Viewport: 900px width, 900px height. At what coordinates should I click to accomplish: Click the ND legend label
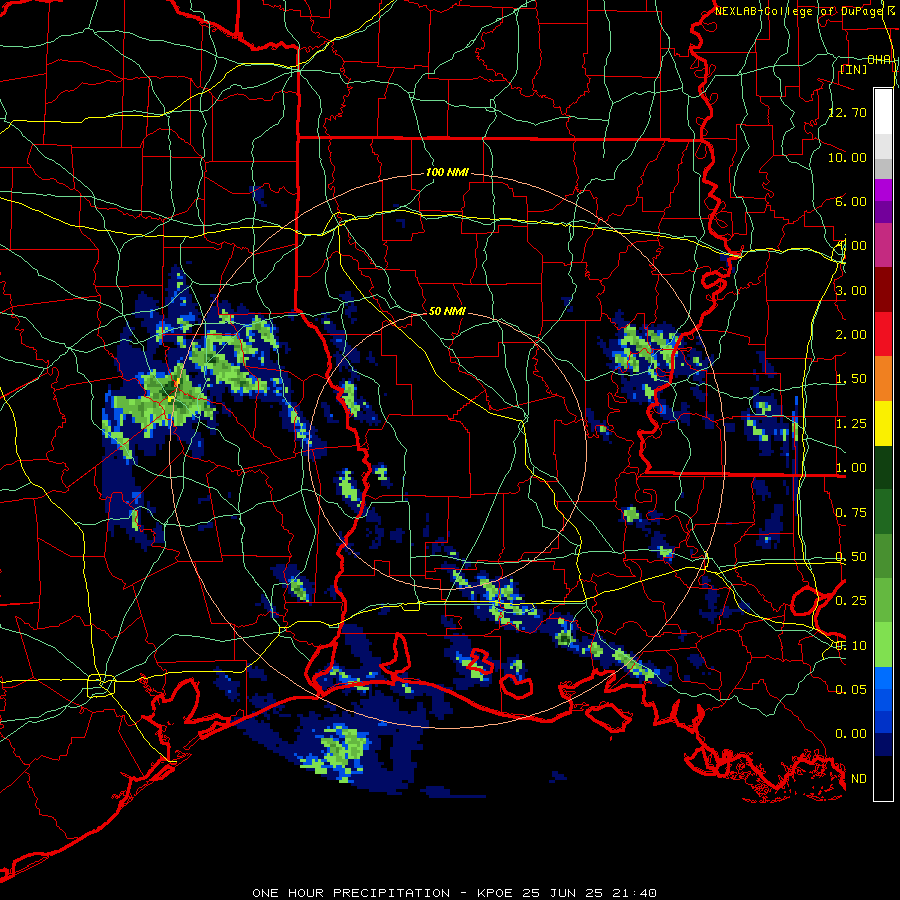coord(859,779)
